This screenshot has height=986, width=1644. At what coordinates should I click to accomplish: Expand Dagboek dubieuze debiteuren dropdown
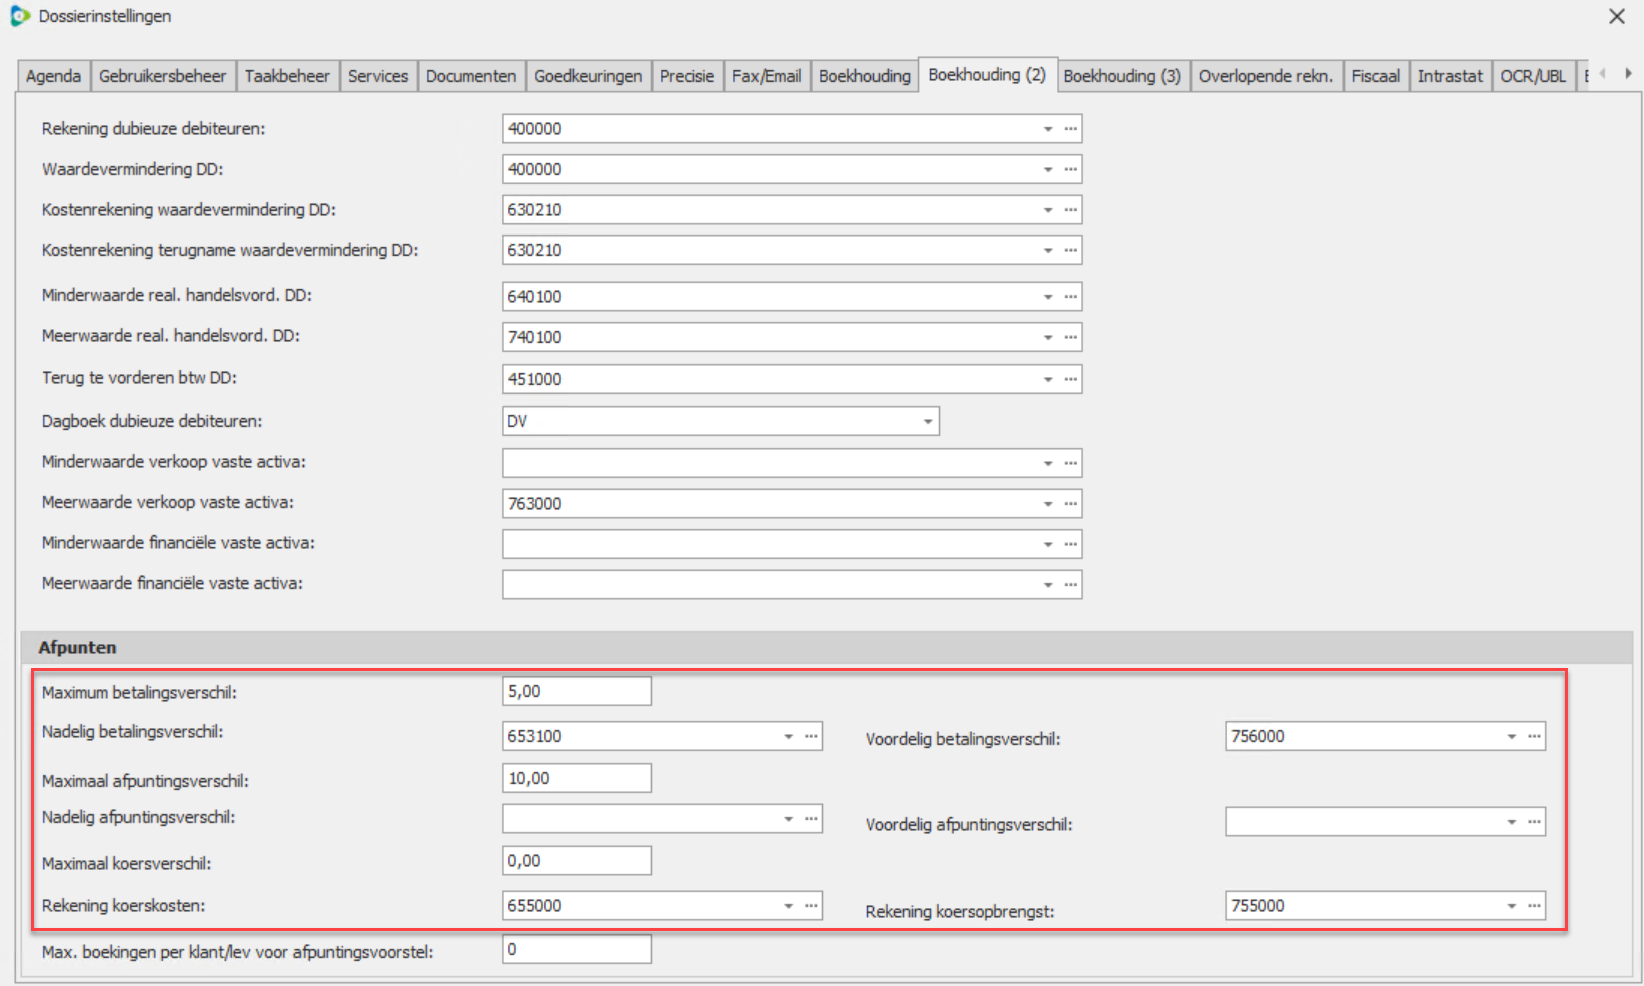[x=928, y=422]
